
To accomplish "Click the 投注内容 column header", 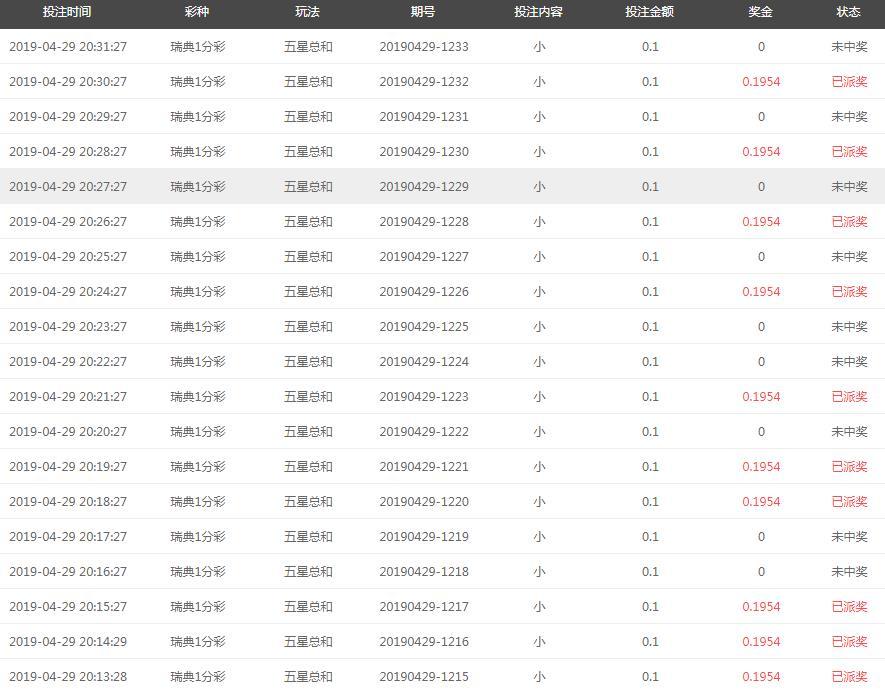I will pos(538,12).
